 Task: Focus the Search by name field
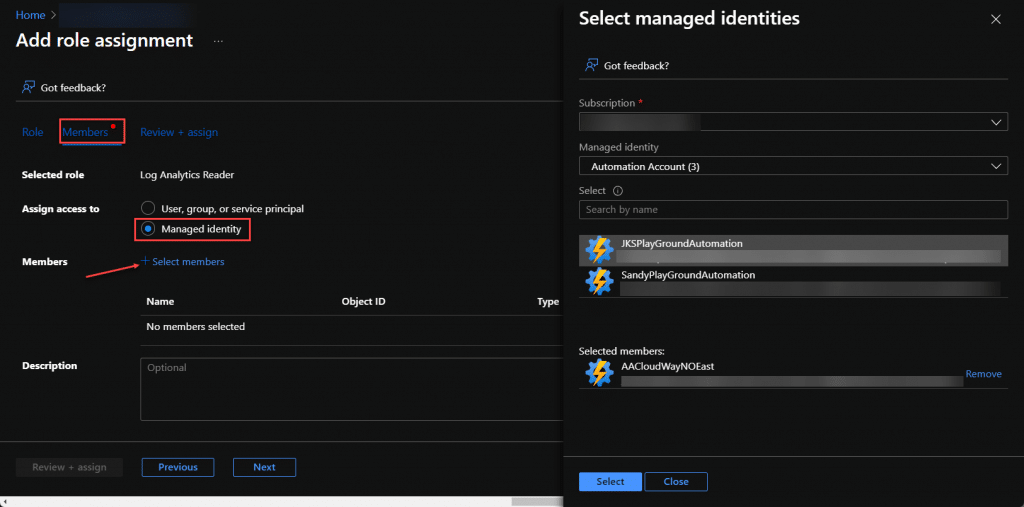(793, 210)
